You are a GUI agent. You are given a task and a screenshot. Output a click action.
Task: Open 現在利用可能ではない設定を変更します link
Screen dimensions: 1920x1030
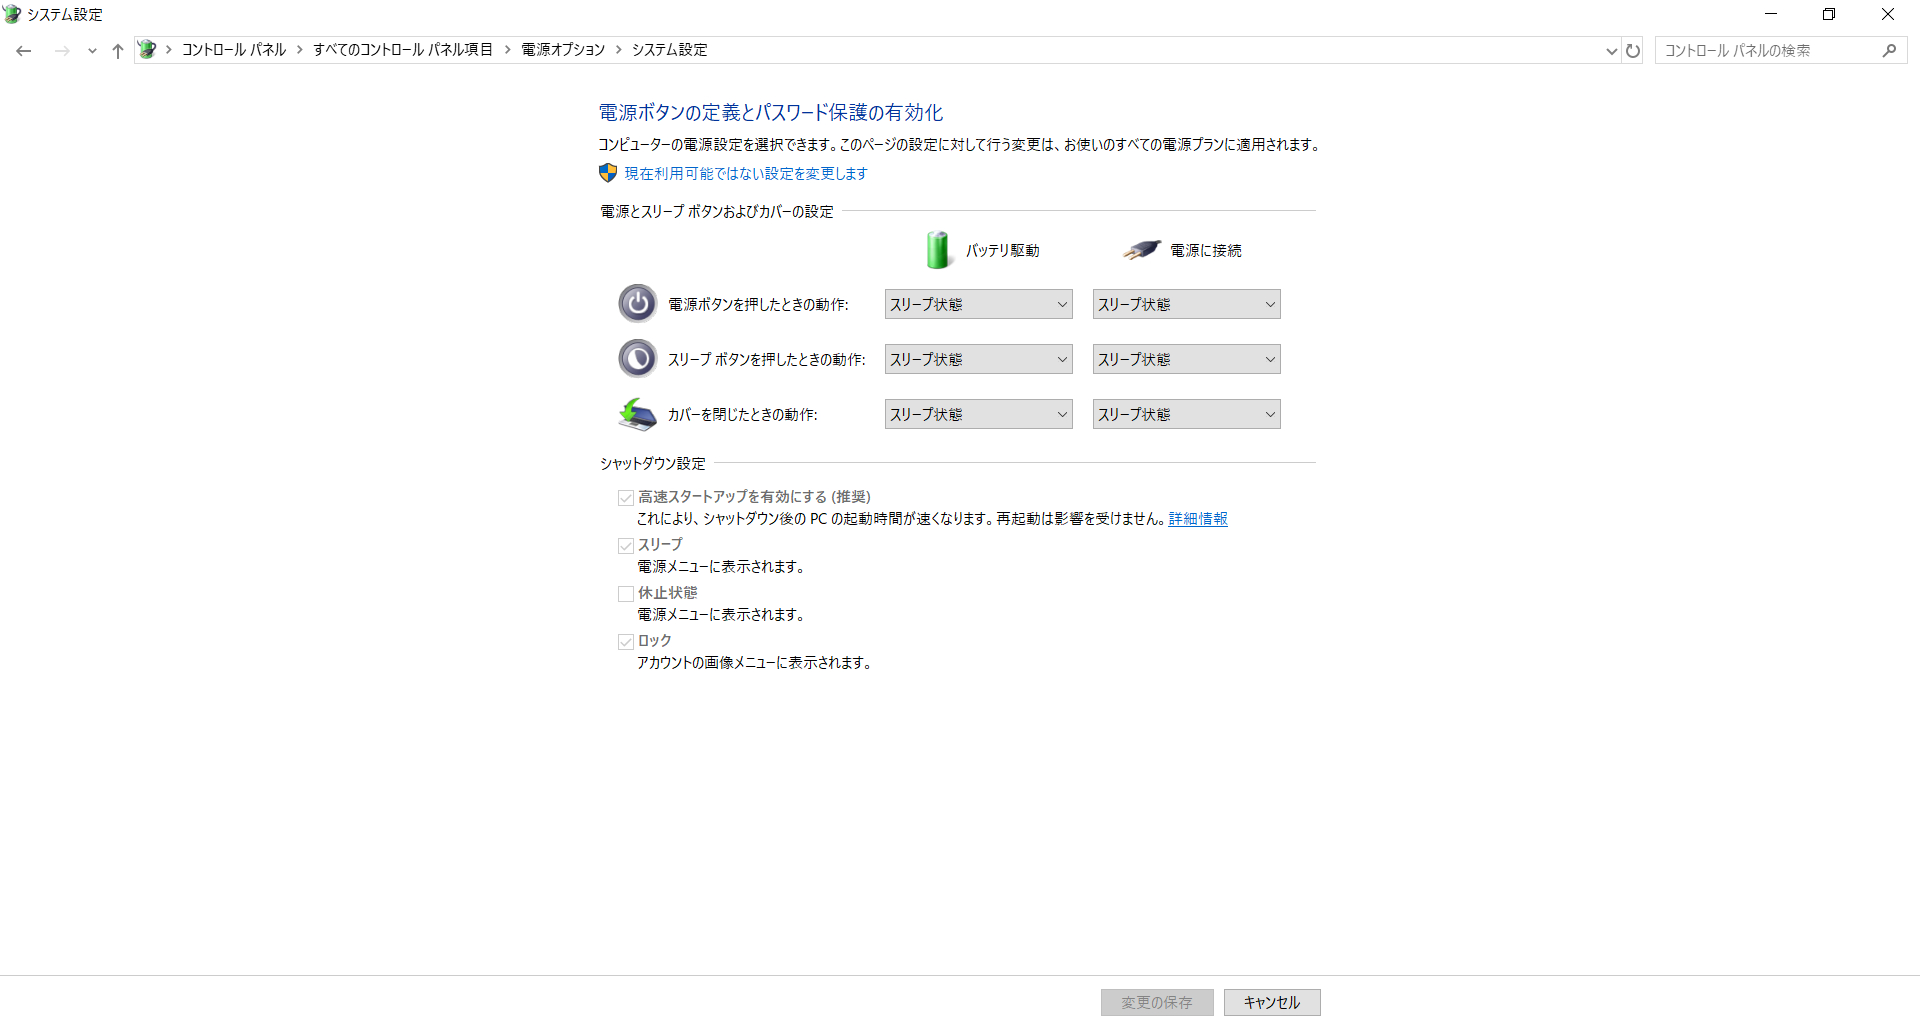(x=746, y=174)
